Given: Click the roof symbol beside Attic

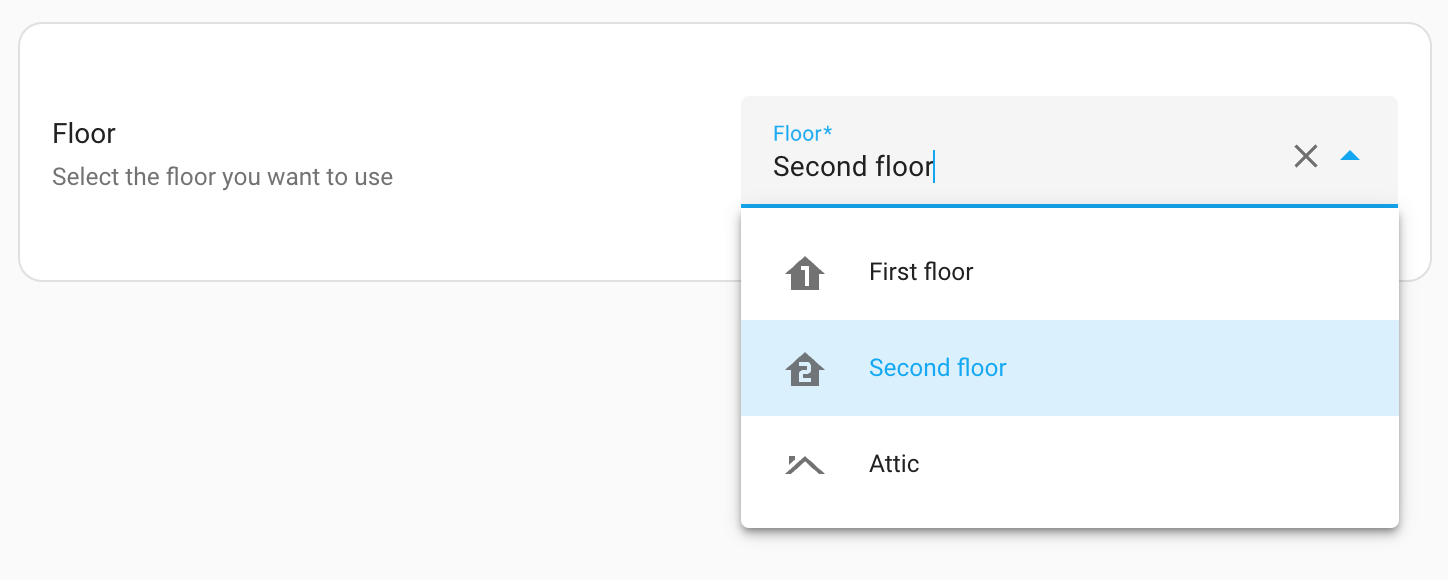Looking at the screenshot, I should click(x=805, y=463).
